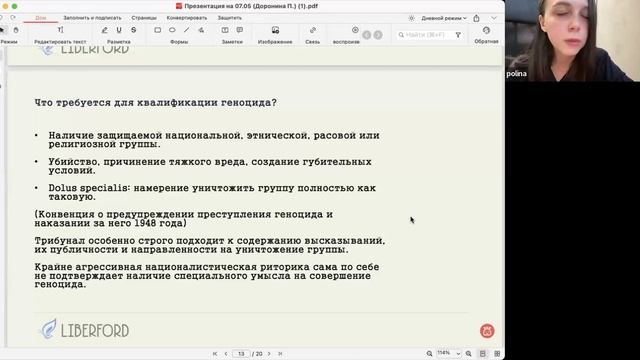Select the hand pan tool
Image resolution: width=640 pixels, height=360 pixels.
[x=16, y=30]
